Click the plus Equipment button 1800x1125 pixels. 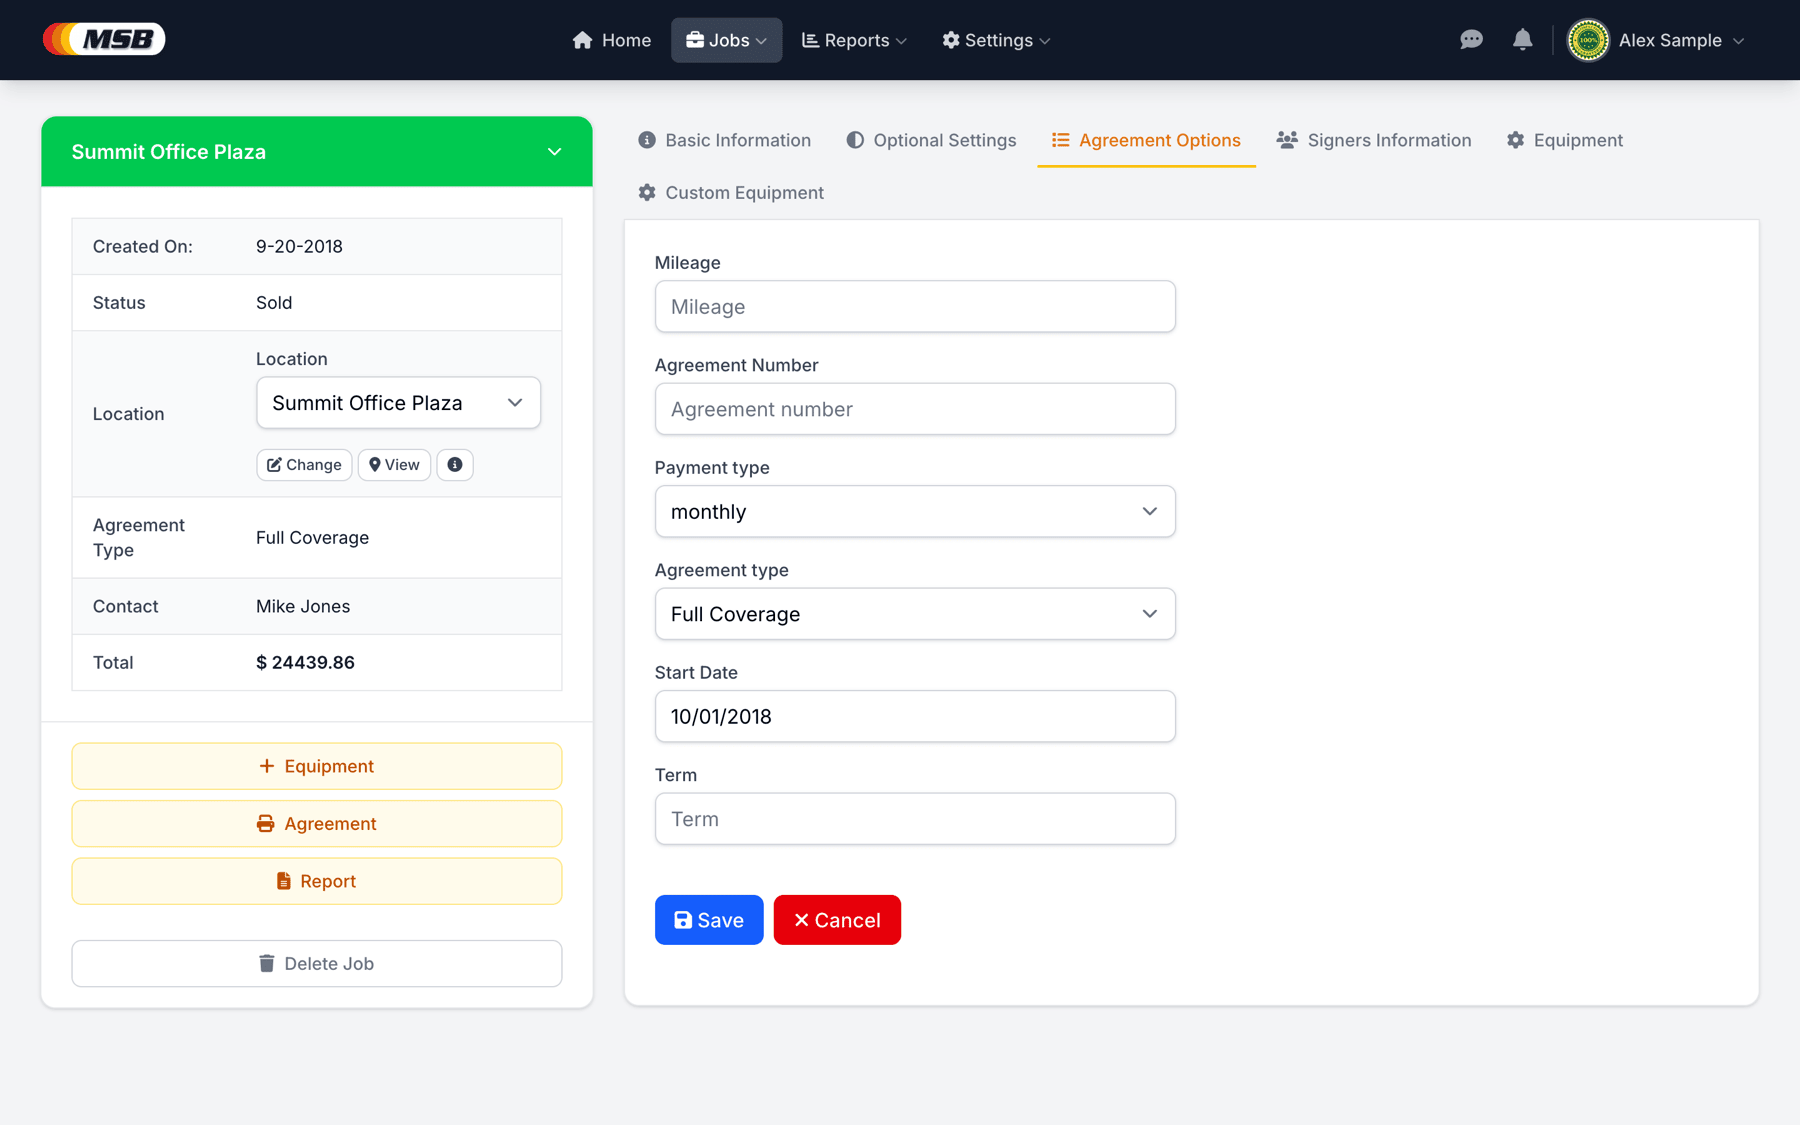coord(317,766)
